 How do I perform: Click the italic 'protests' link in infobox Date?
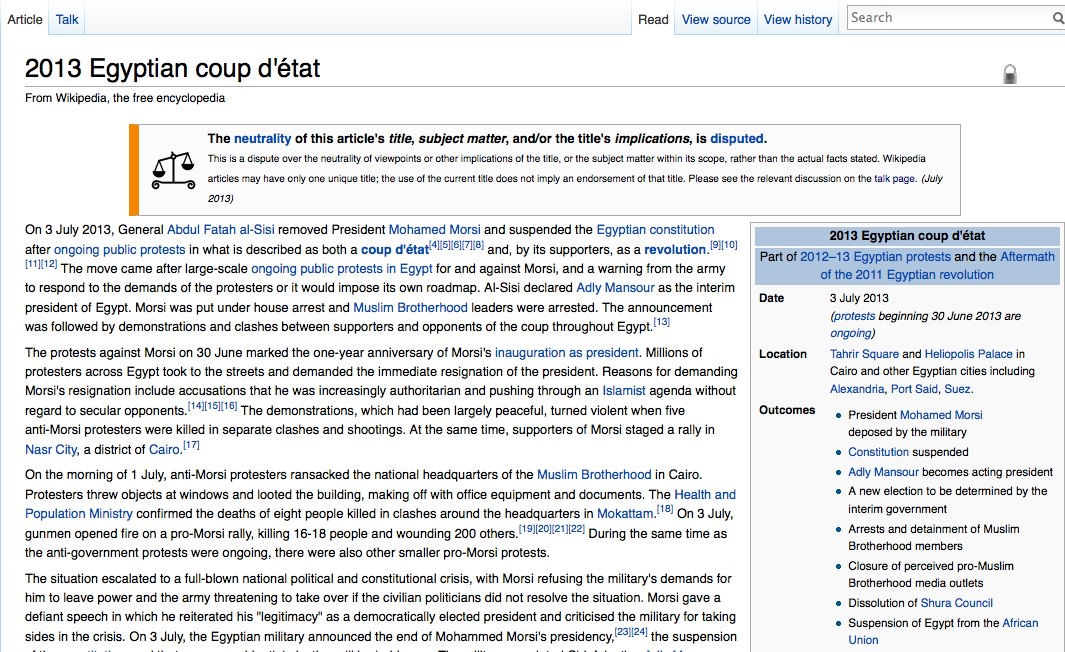click(854, 316)
